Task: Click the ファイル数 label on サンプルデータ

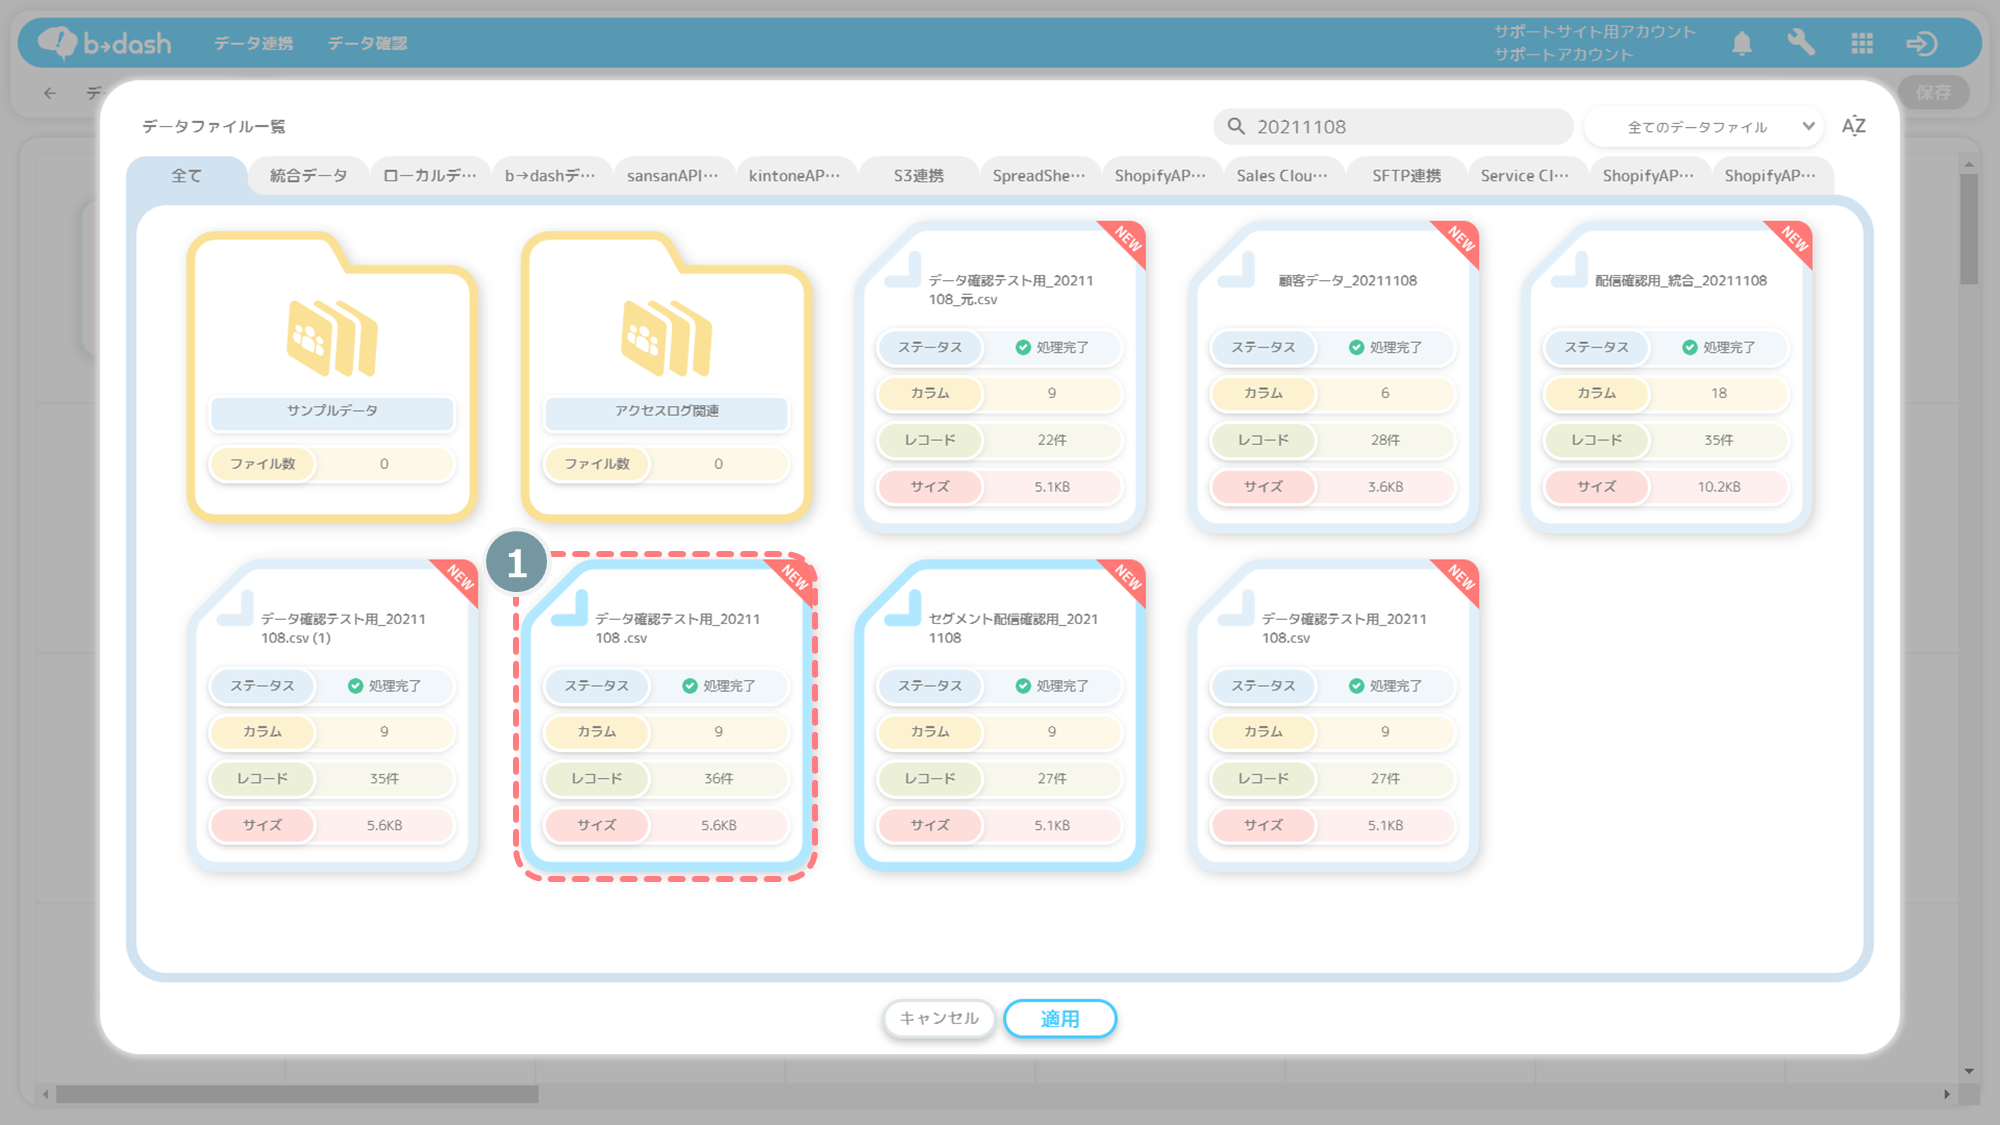Action: (x=263, y=464)
